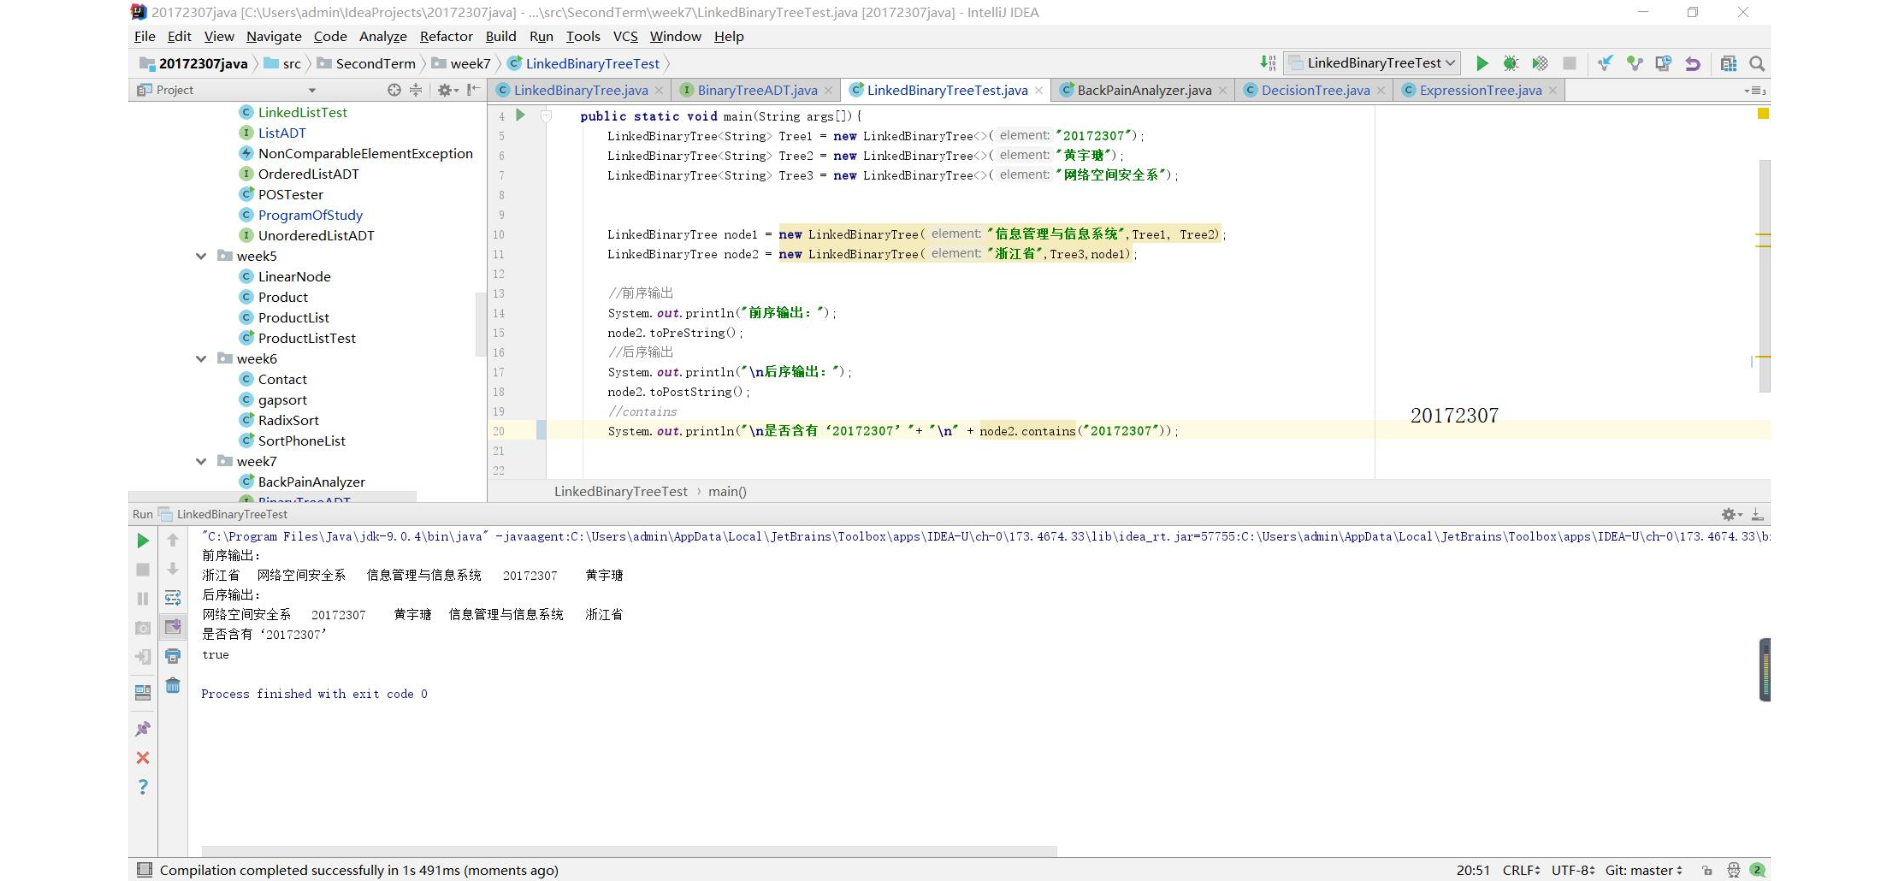Switch to the BinaryTreeADT.java tab

[x=757, y=90]
